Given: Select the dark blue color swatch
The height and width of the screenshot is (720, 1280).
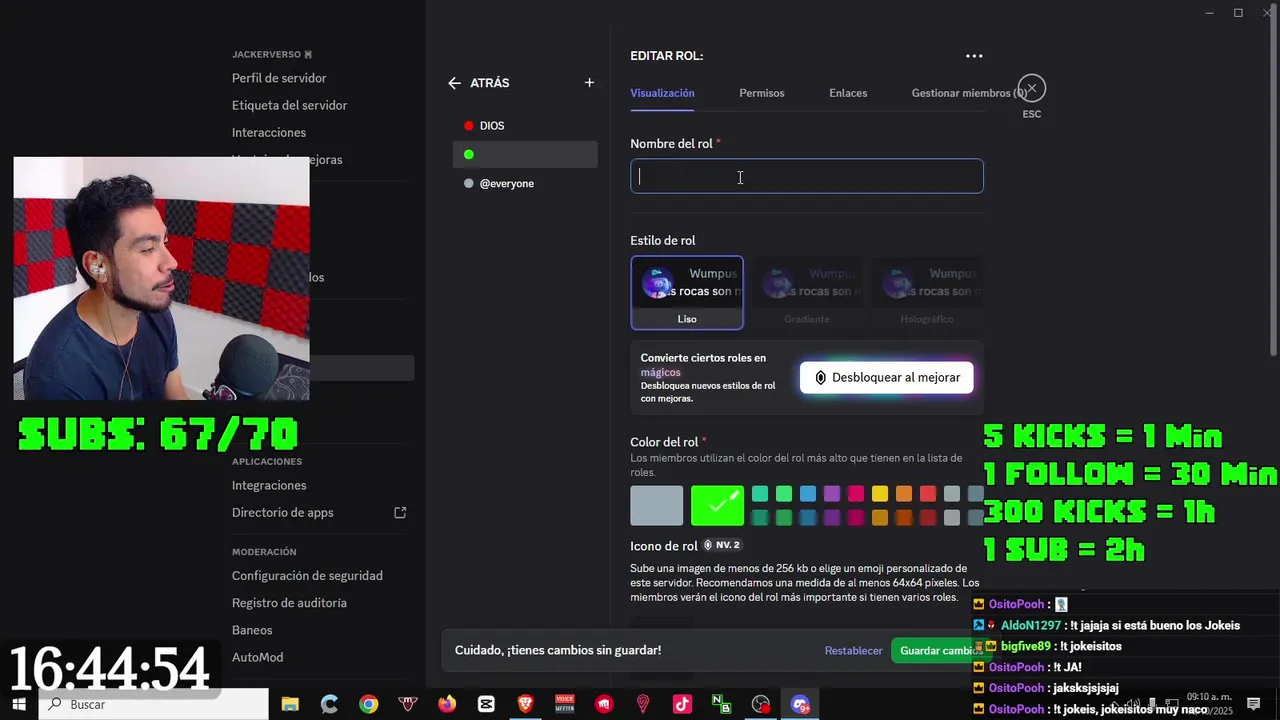Looking at the screenshot, I should pyautogui.click(x=808, y=518).
